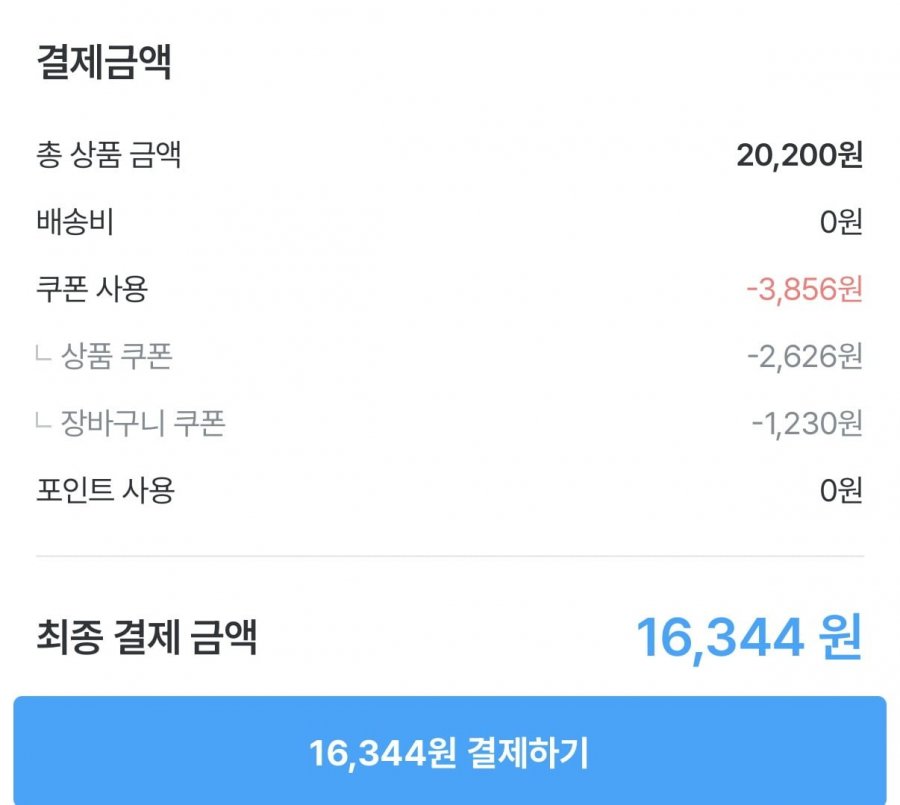This screenshot has height=805, width=900.
Task: Click the large blue 원 unit of the final total
Action: (x=838, y=637)
